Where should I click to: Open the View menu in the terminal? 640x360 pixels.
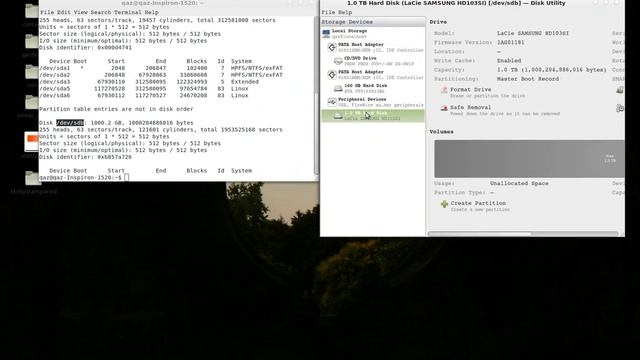click(x=80, y=13)
